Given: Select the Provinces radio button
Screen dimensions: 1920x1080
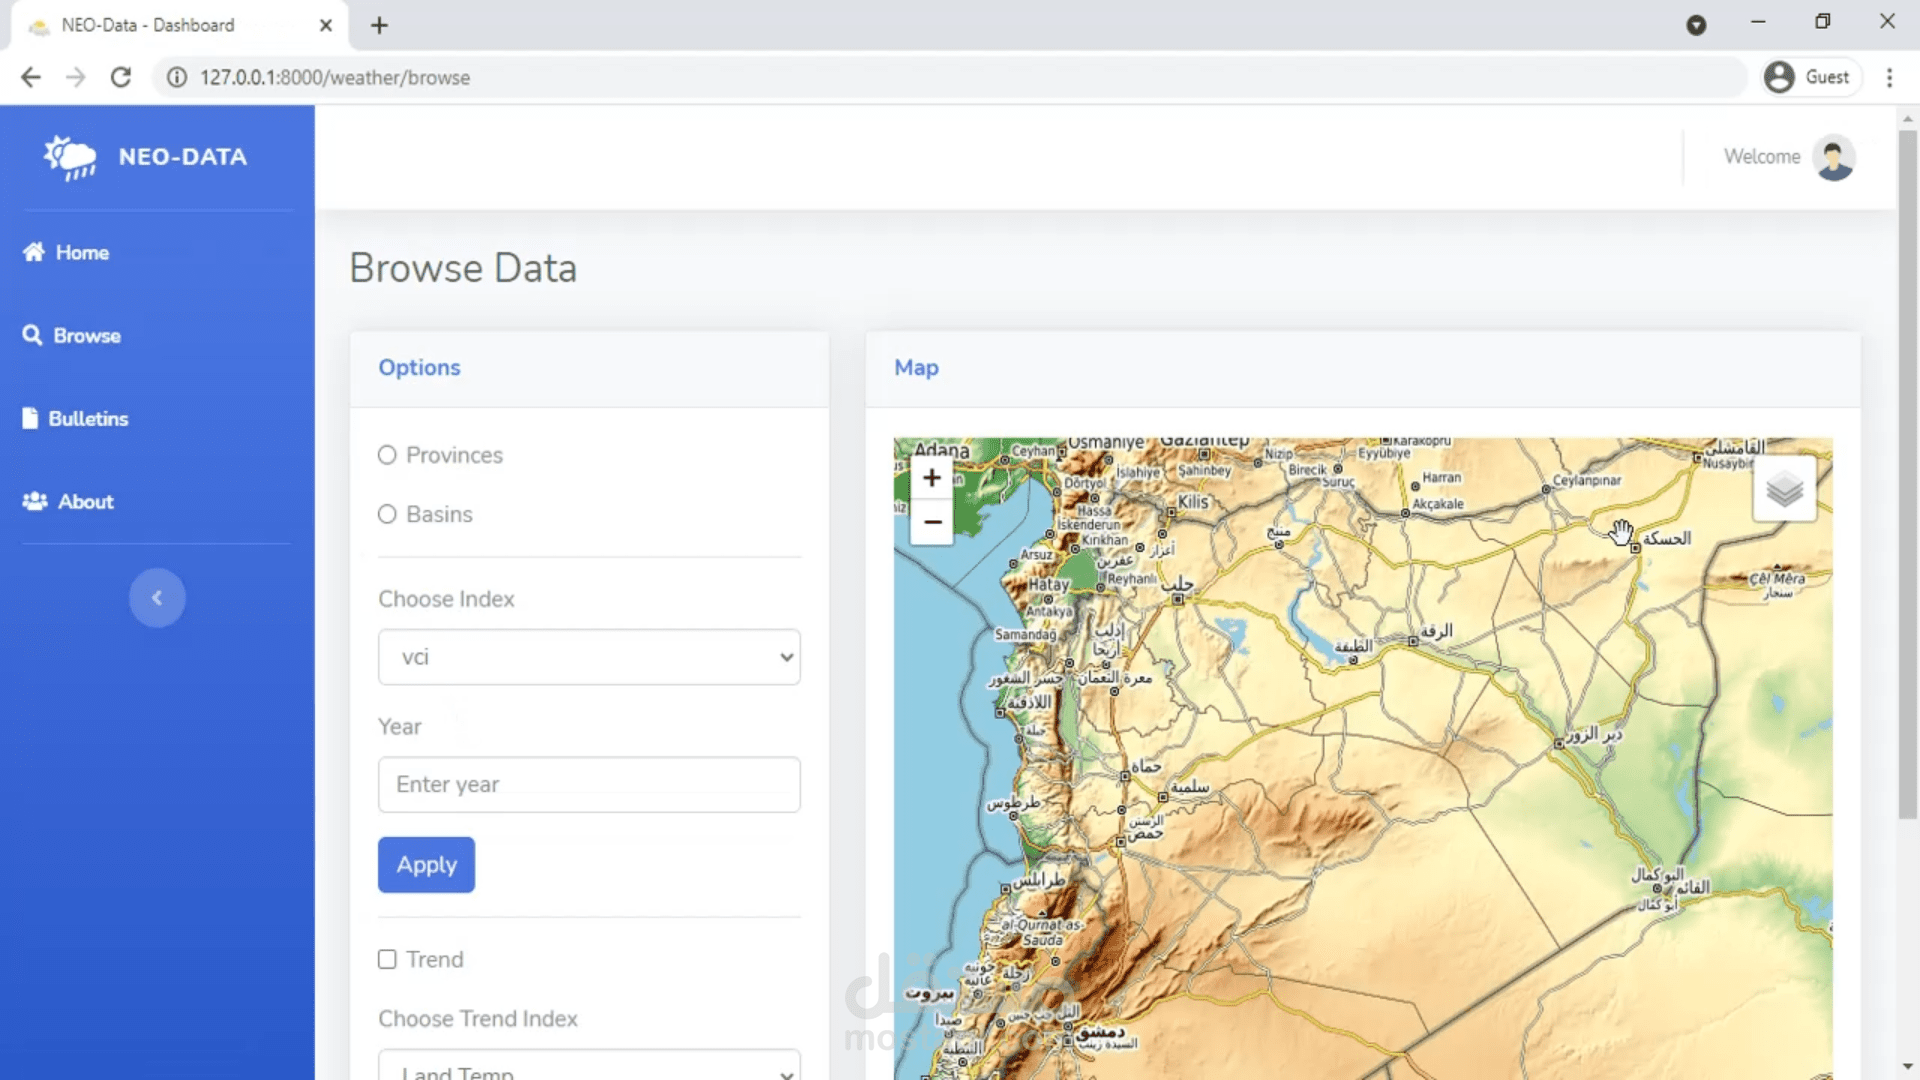Looking at the screenshot, I should pyautogui.click(x=387, y=455).
